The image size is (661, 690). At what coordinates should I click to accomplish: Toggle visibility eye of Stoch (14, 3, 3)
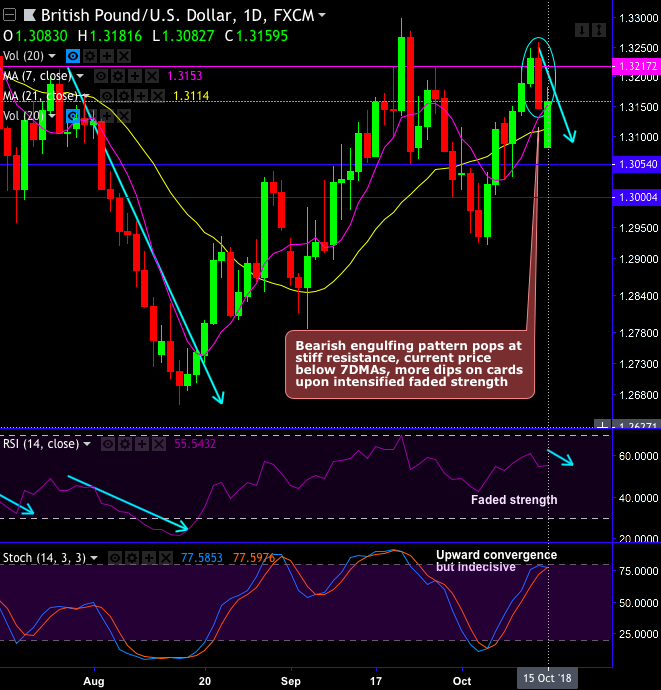click(x=114, y=558)
